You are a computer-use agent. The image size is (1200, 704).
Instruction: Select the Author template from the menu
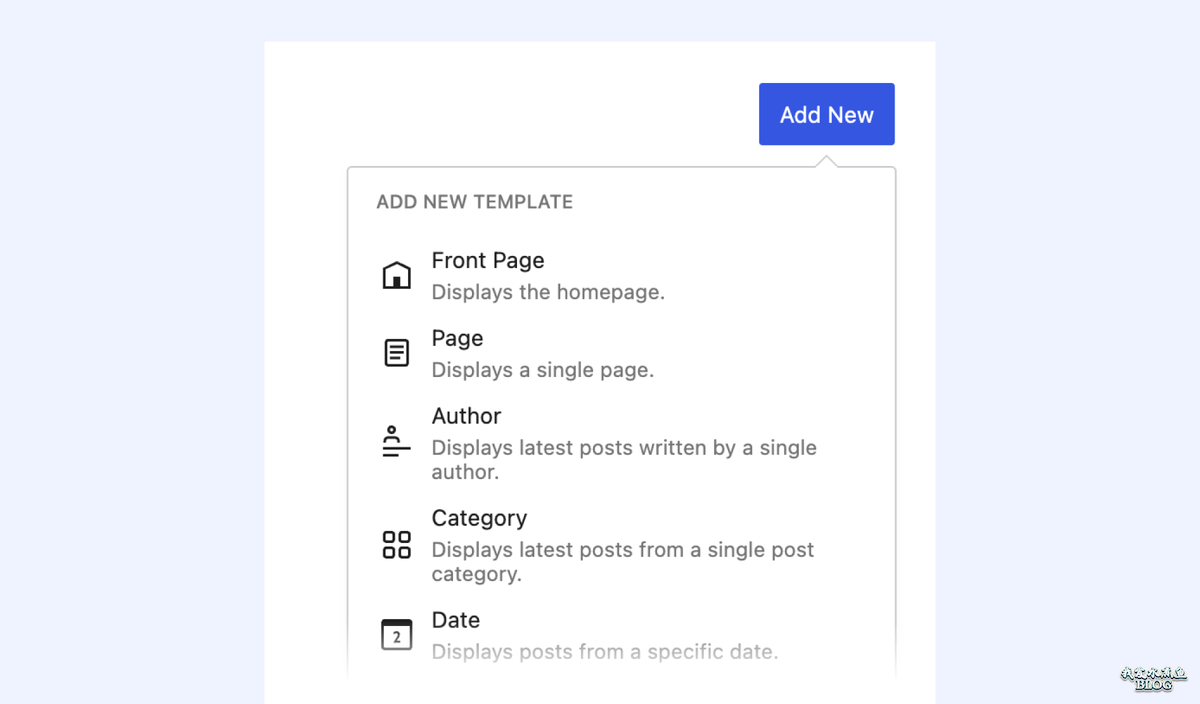coord(466,415)
